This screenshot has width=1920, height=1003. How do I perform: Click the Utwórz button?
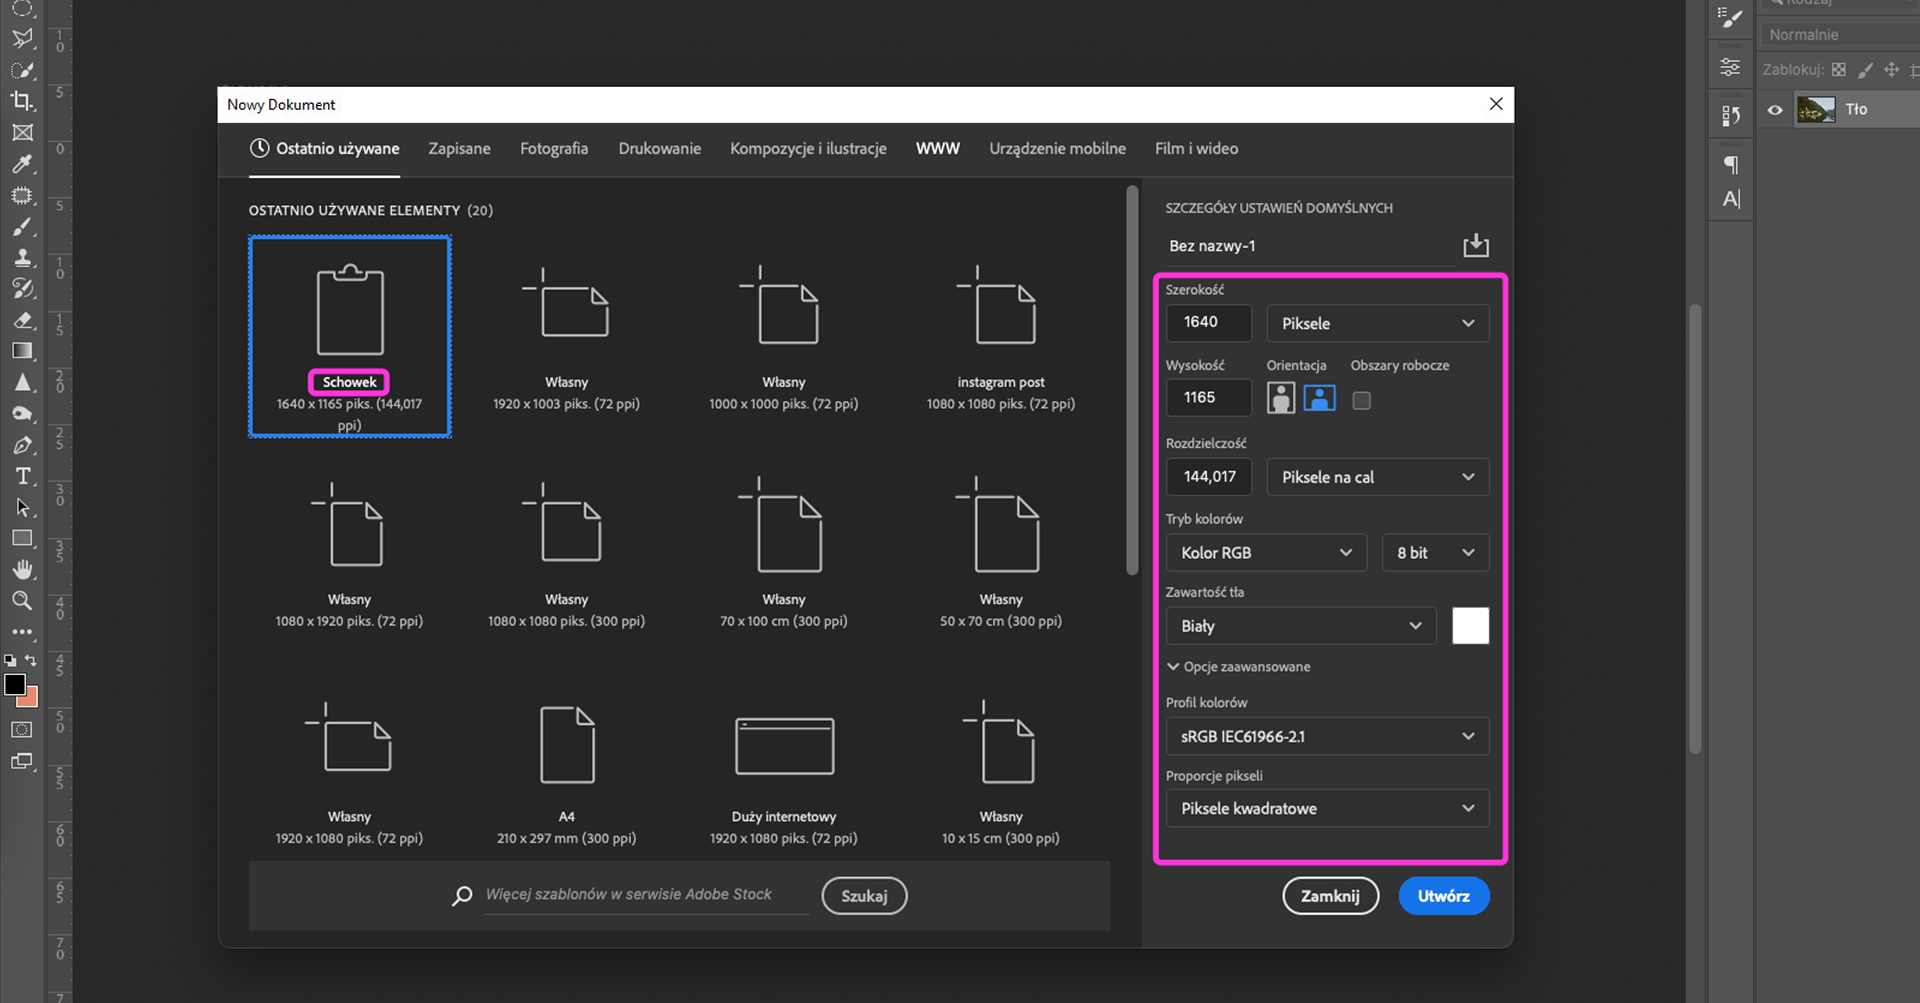[1443, 896]
